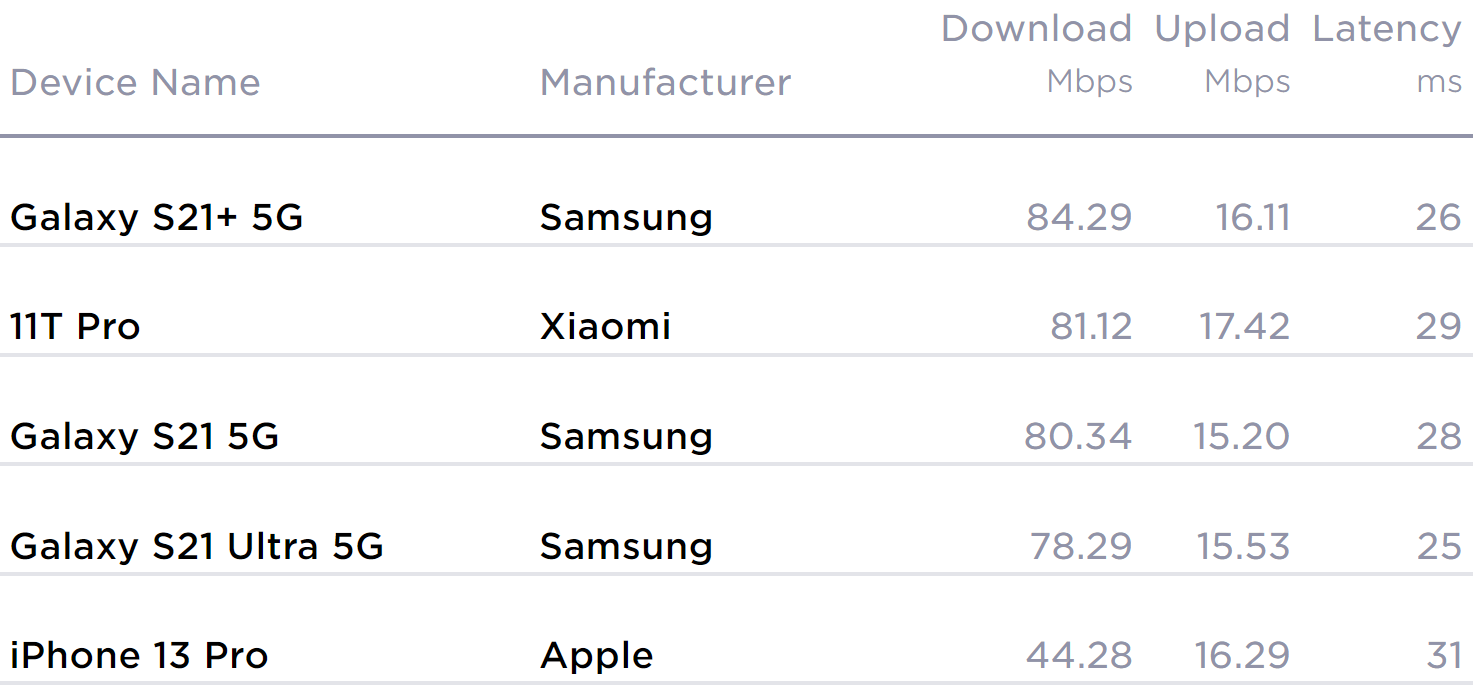The width and height of the screenshot is (1474, 690).
Task: Click the 17.42 upload speed value
Action: pyautogui.click(x=1244, y=326)
